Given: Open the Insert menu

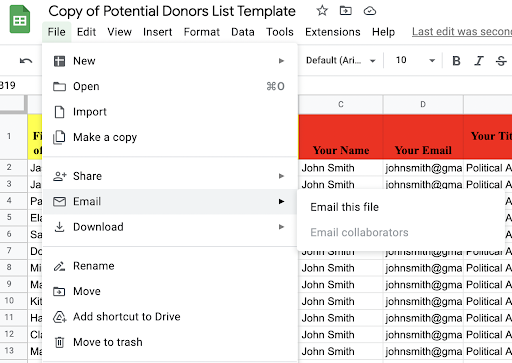Looking at the screenshot, I should tap(157, 32).
